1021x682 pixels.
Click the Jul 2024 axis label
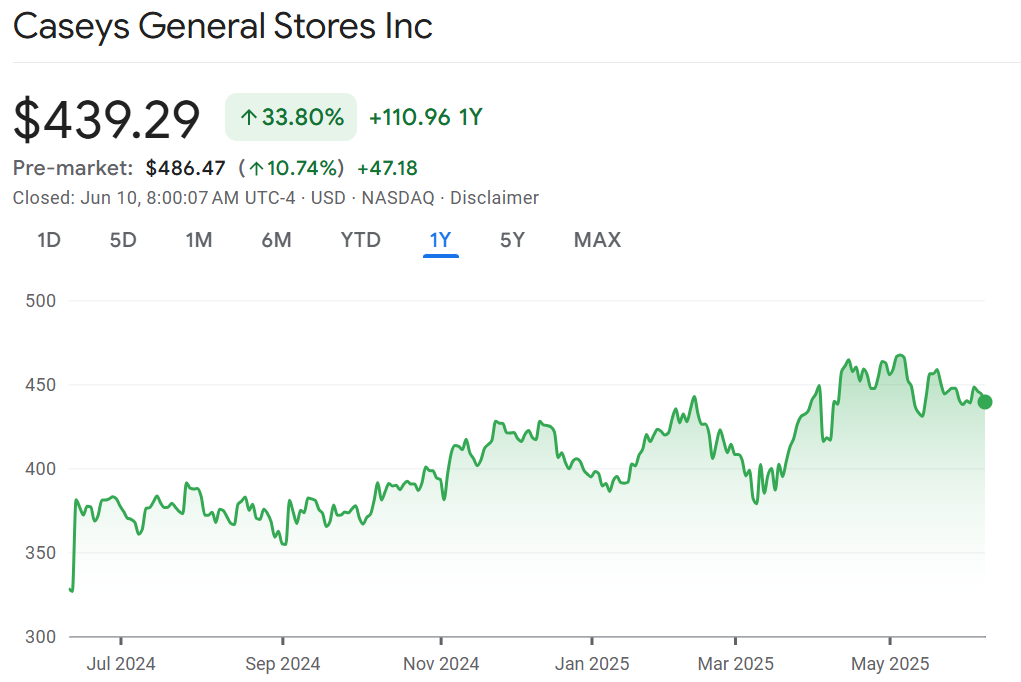[x=122, y=663]
